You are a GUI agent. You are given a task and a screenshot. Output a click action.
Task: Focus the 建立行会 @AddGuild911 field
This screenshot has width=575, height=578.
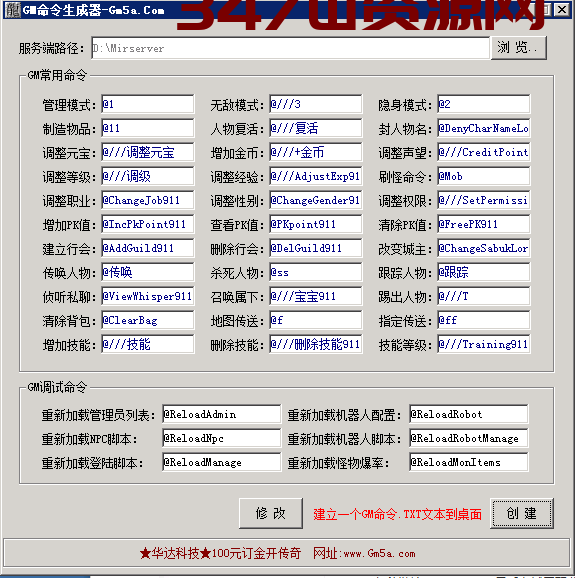pos(147,248)
